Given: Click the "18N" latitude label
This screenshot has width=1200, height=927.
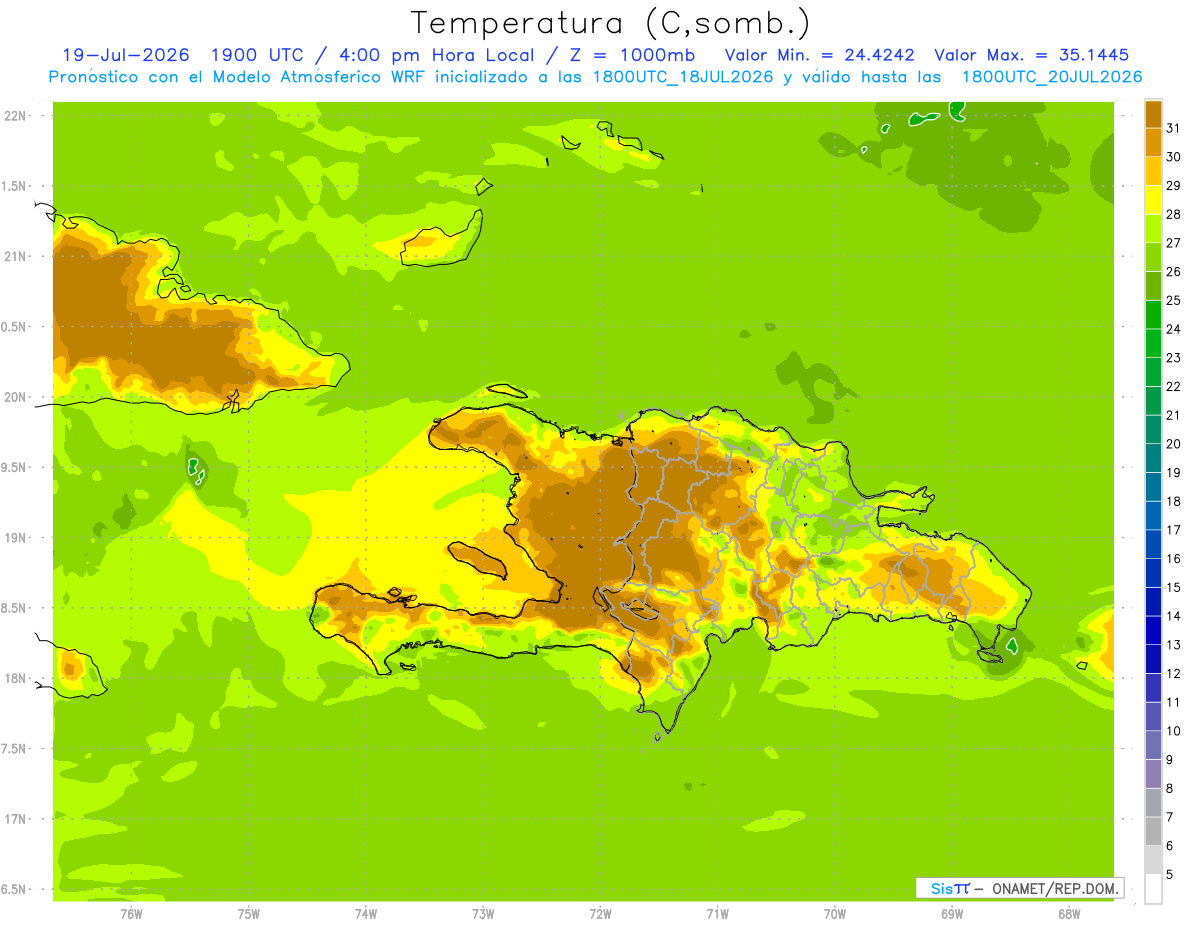Looking at the screenshot, I should [x=16, y=678].
